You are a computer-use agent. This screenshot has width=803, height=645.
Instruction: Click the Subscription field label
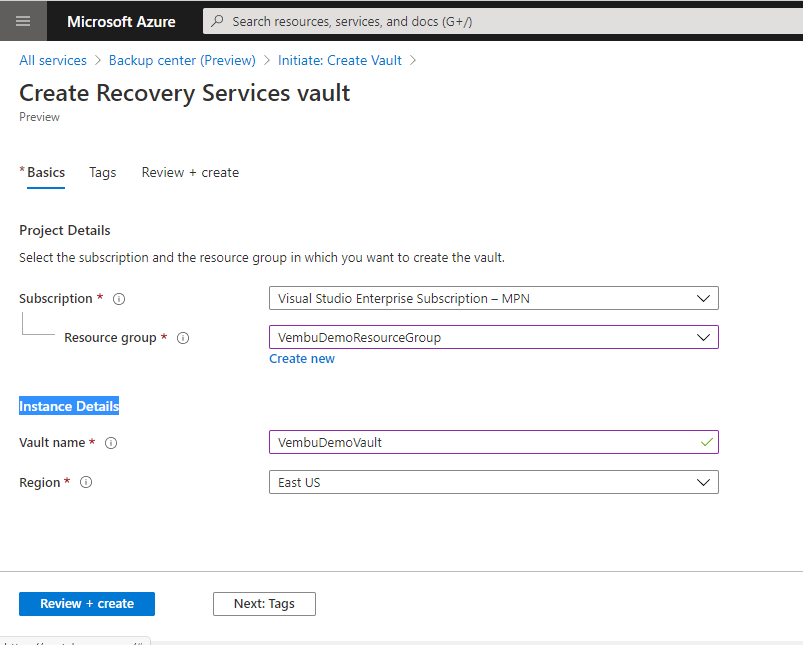pos(56,299)
